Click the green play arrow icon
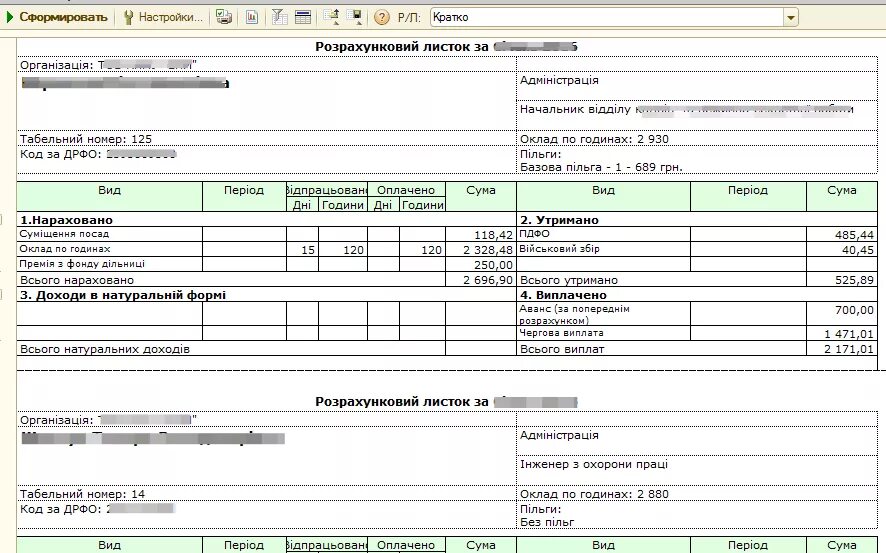Viewport: 886px width, 553px height. [10, 18]
